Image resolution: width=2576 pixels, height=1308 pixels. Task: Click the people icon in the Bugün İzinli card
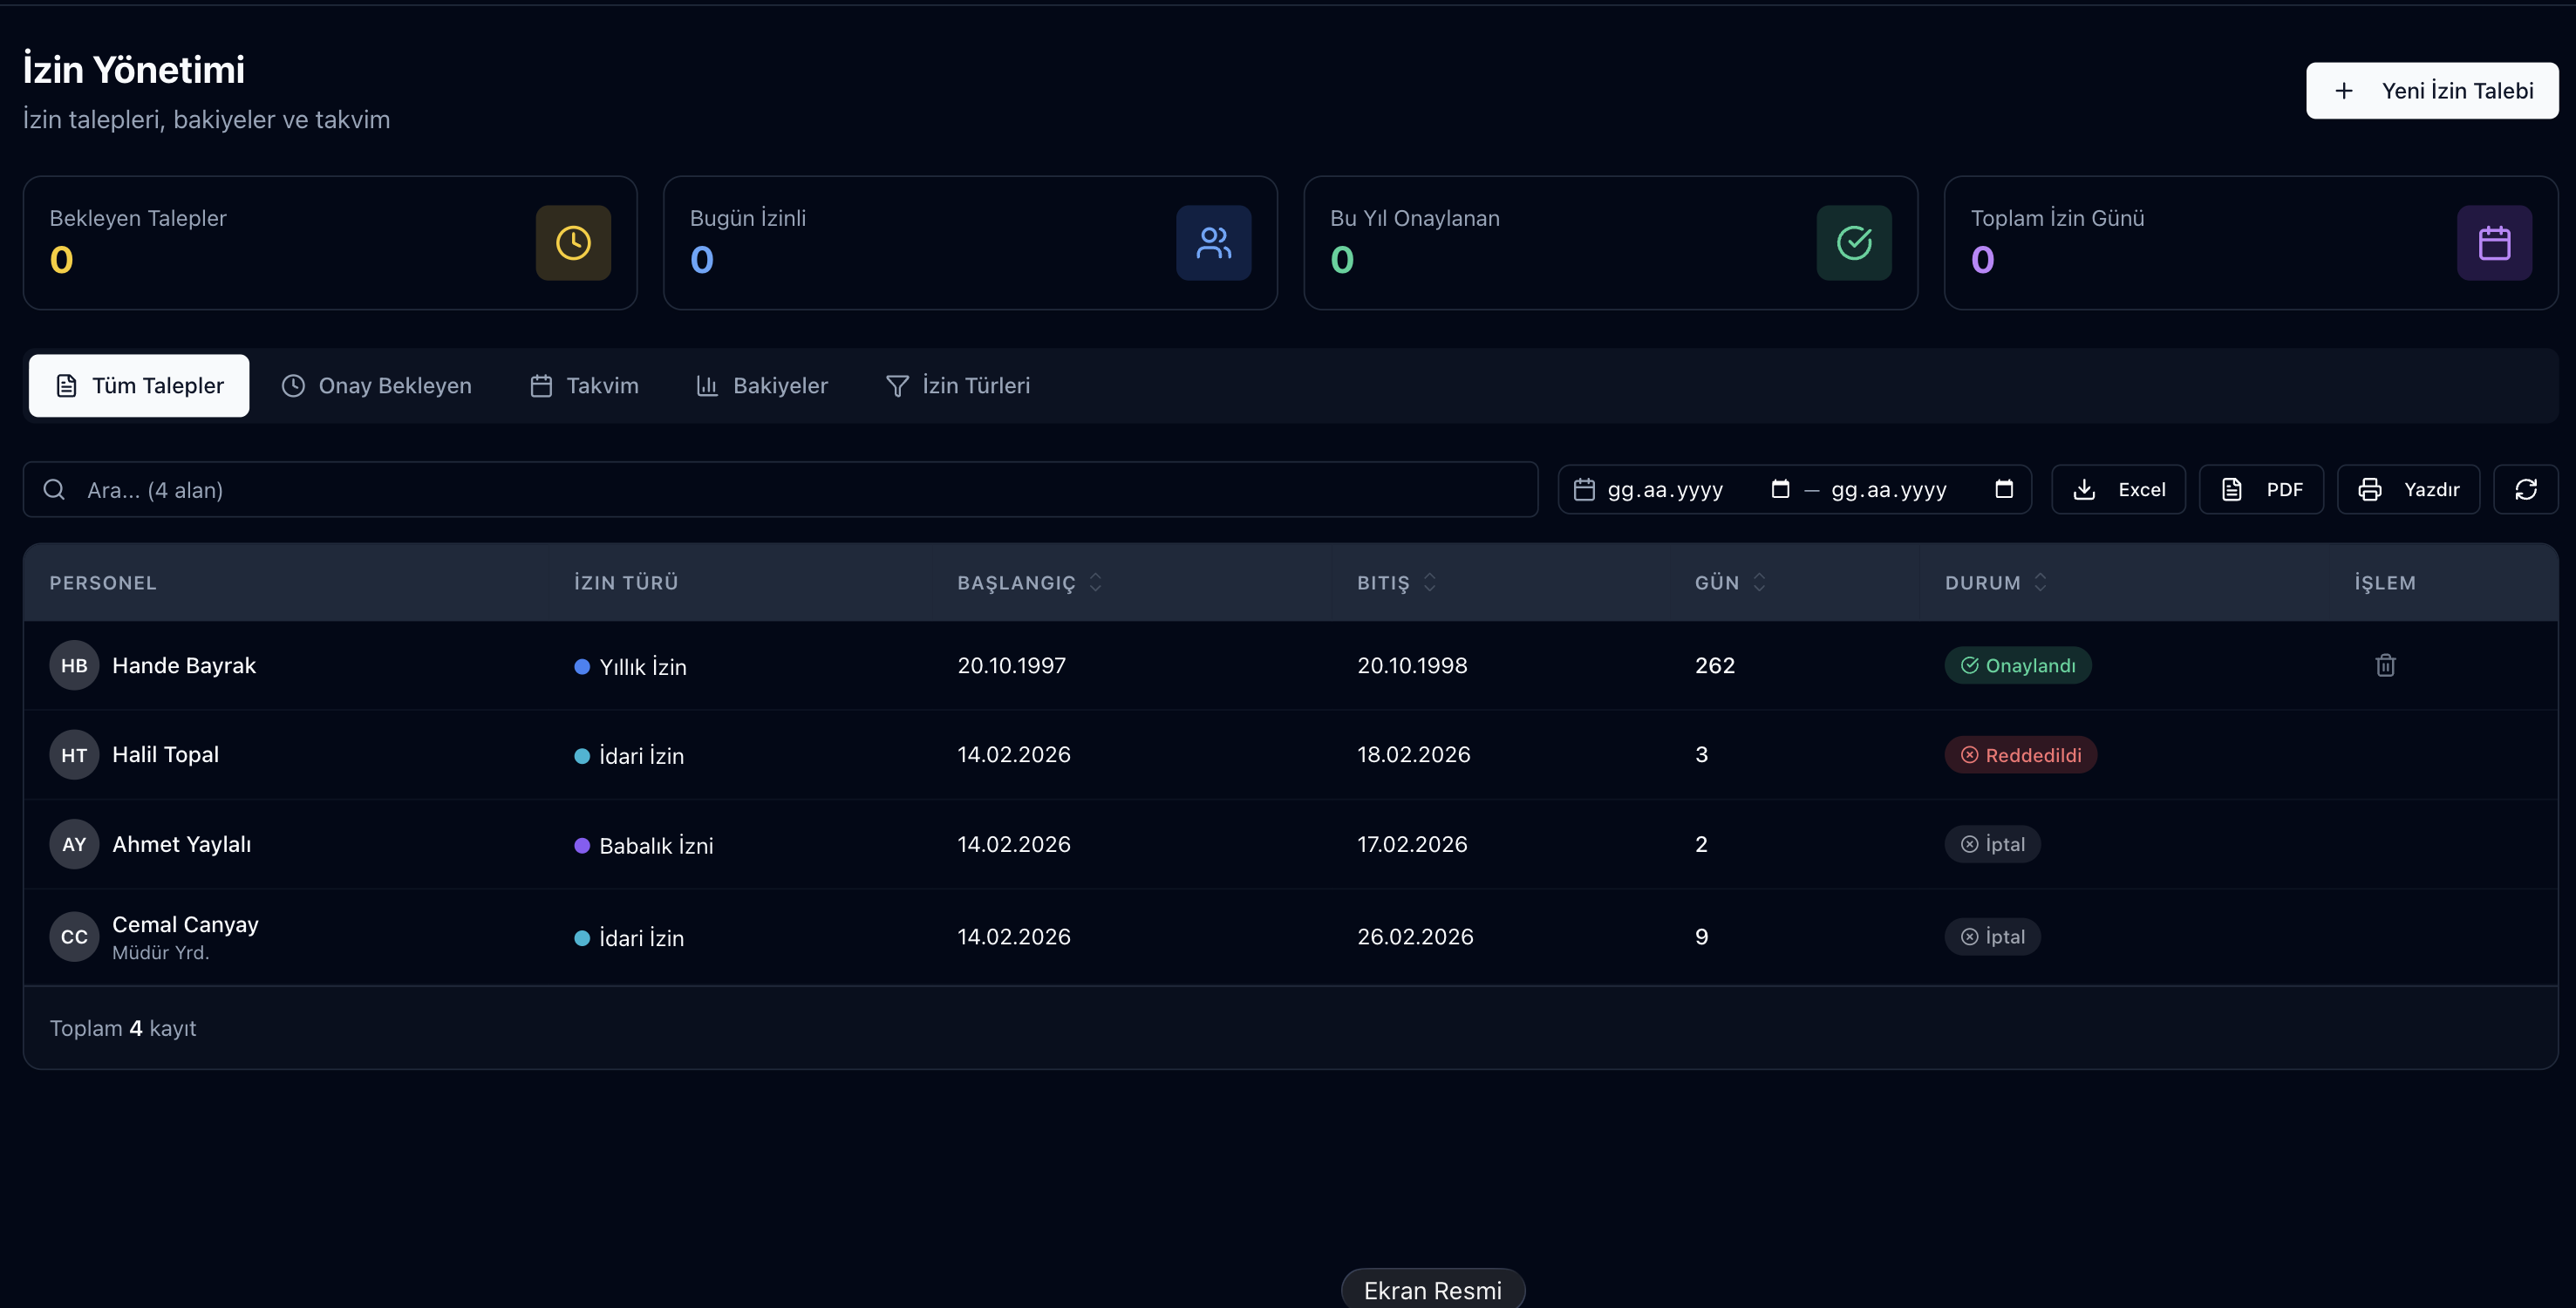tap(1214, 243)
